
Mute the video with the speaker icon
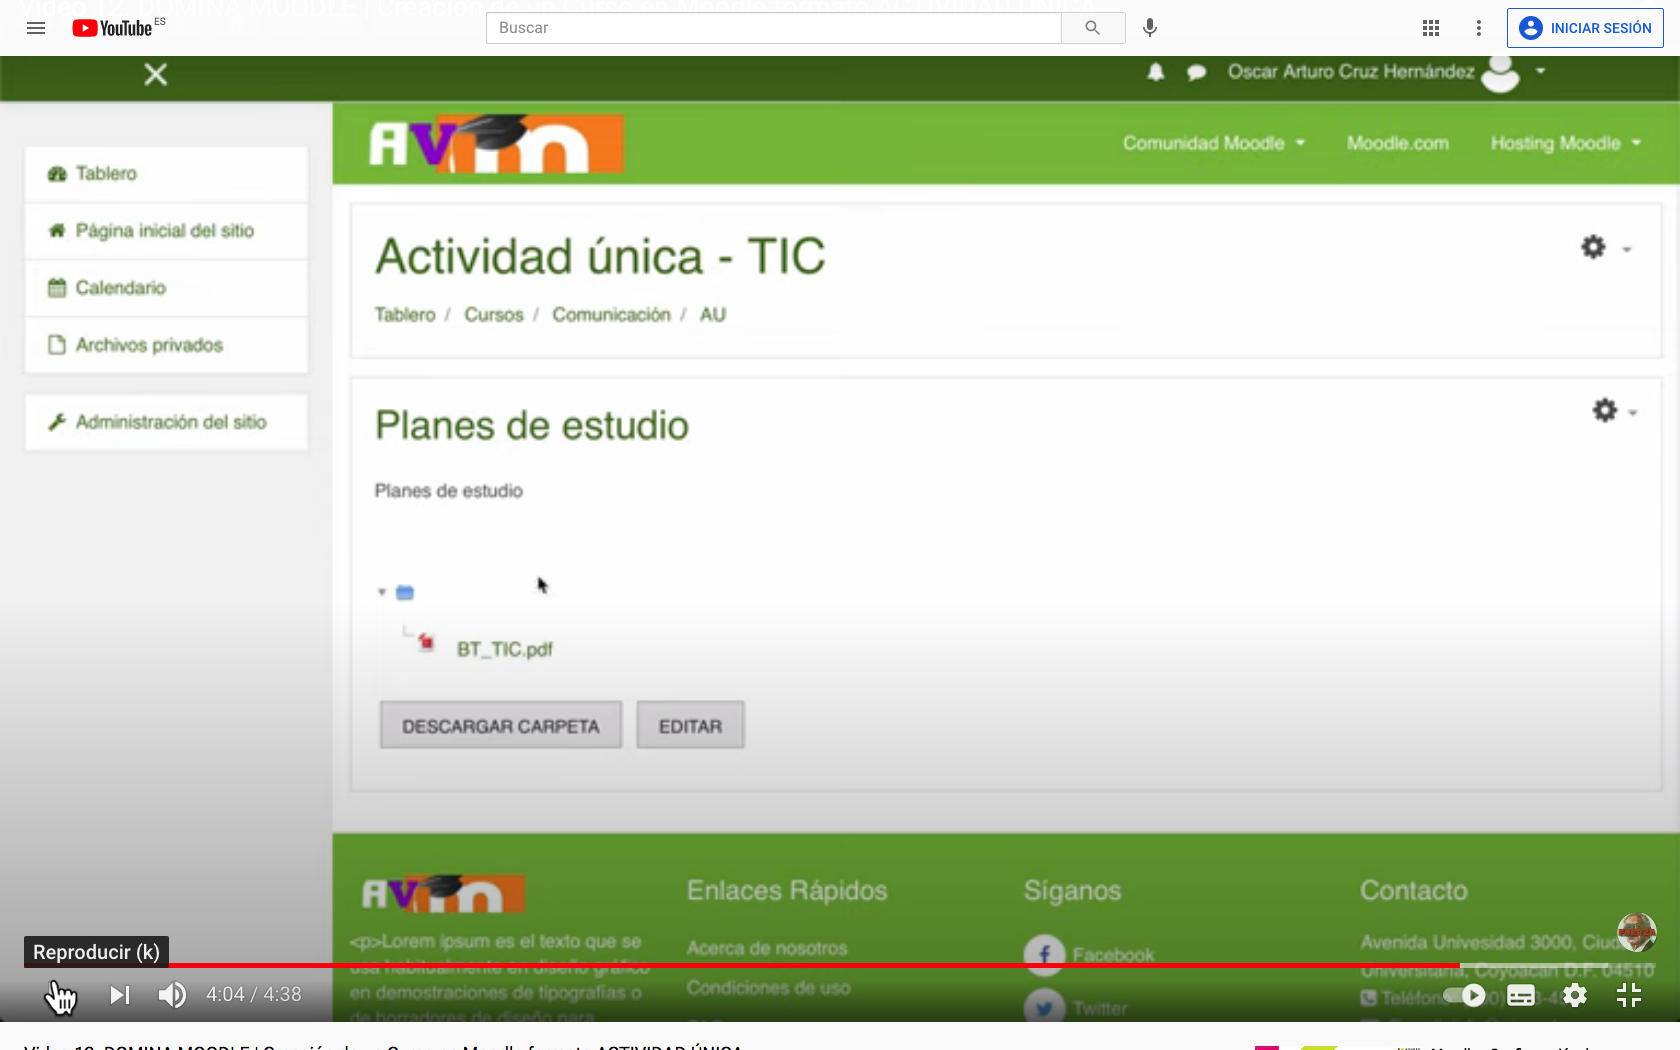[172, 994]
